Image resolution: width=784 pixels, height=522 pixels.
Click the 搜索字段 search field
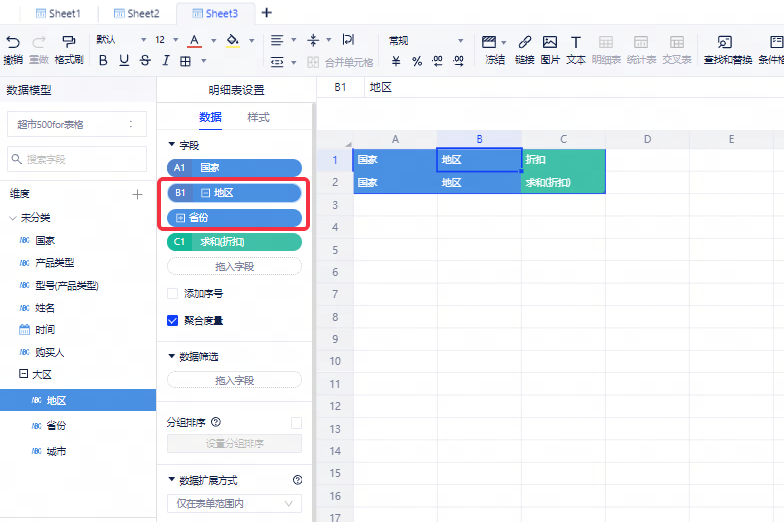click(x=77, y=159)
